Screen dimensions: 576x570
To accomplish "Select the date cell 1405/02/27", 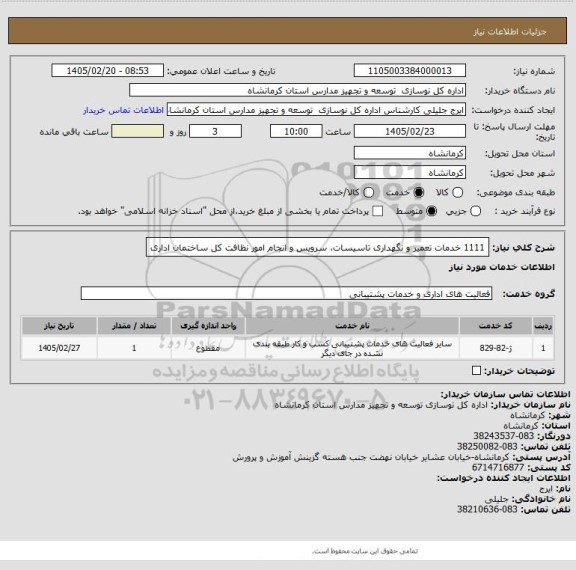I will 59,348.
